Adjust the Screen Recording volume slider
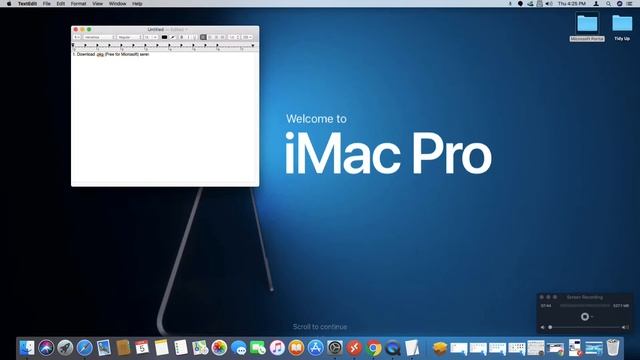The height and width of the screenshot is (360, 640). point(585,327)
